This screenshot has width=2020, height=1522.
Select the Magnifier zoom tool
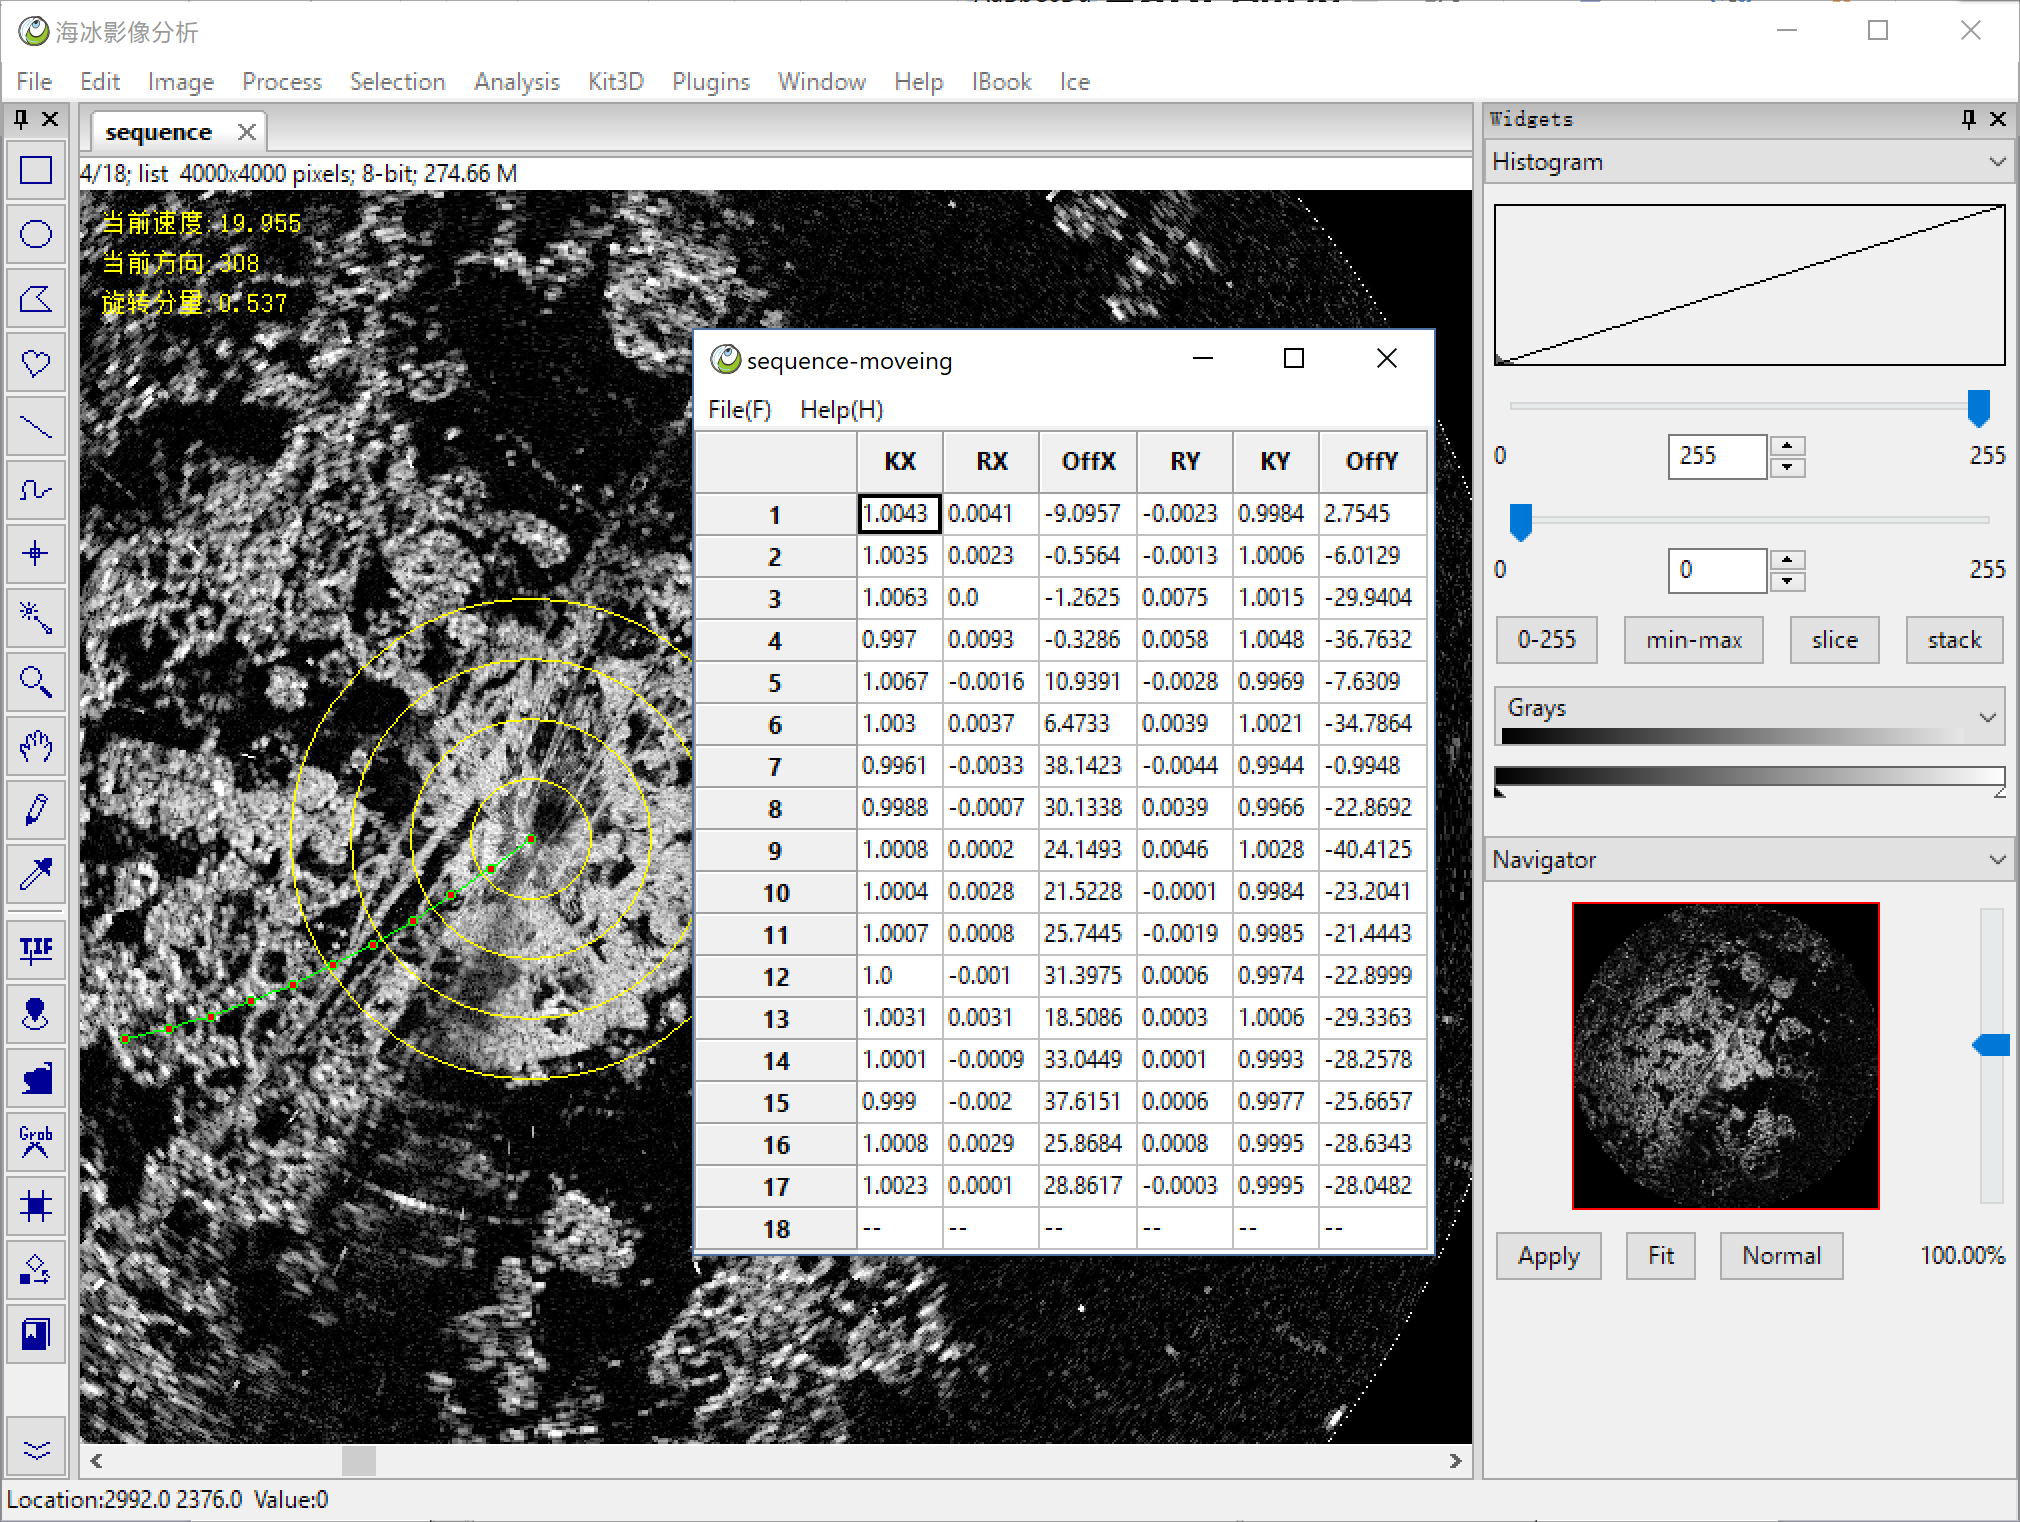coord(36,682)
